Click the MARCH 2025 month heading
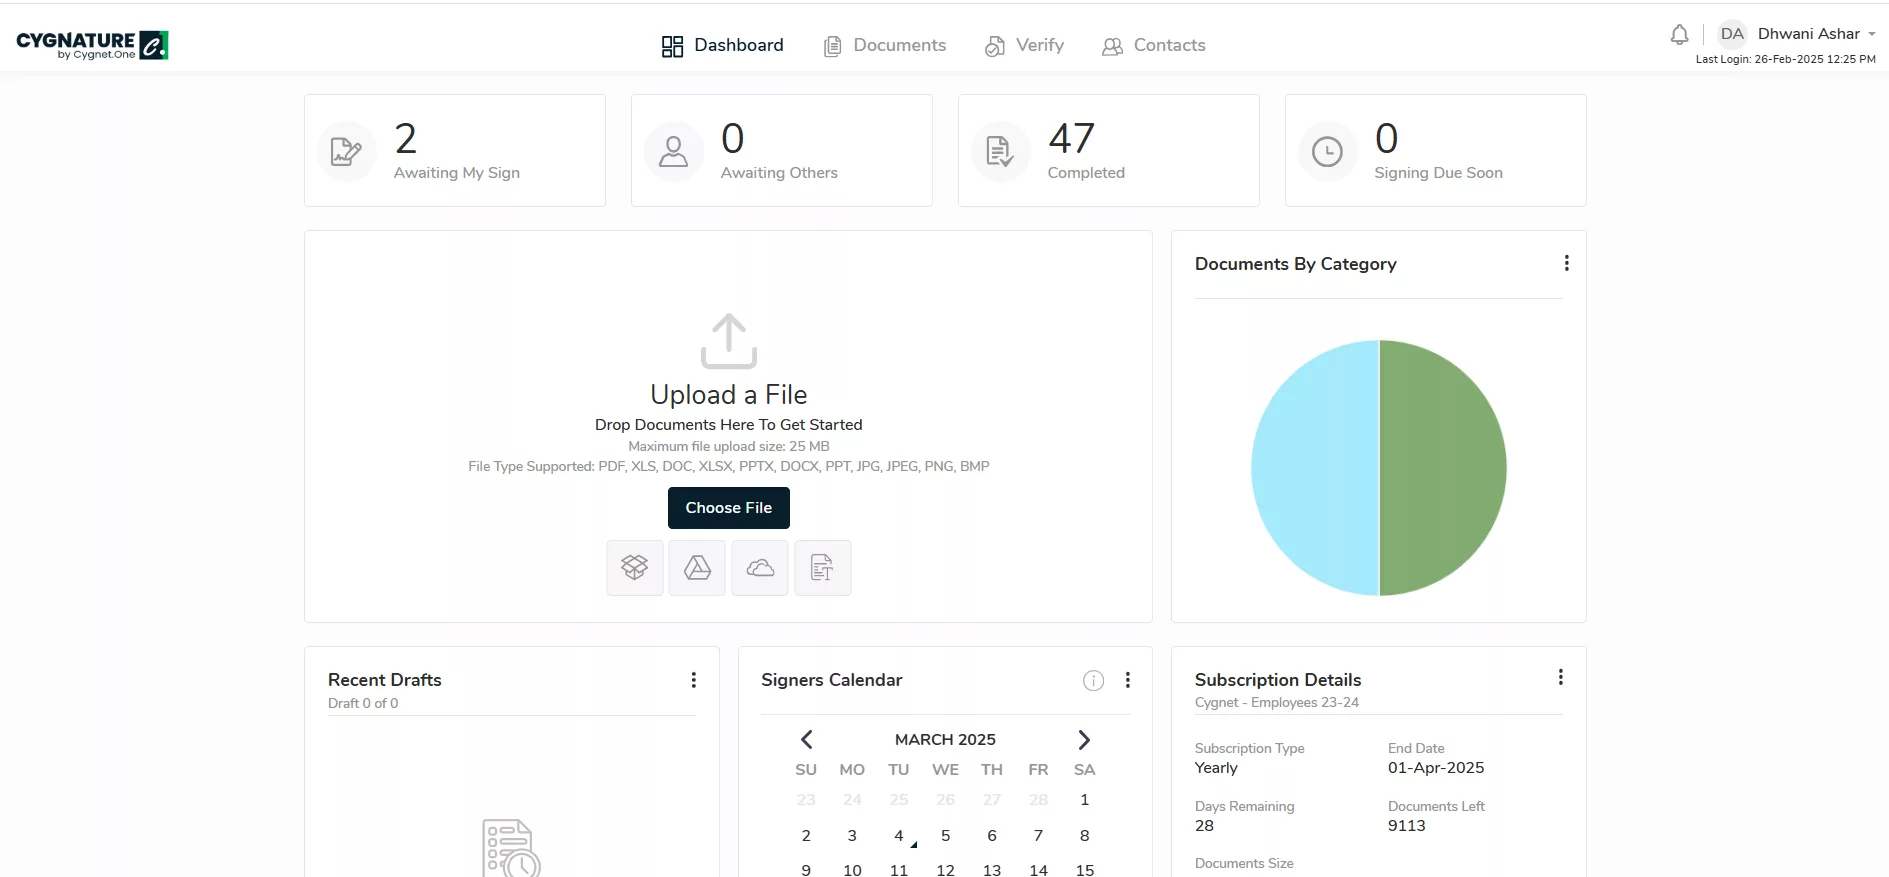This screenshot has height=877, width=1889. pos(945,740)
